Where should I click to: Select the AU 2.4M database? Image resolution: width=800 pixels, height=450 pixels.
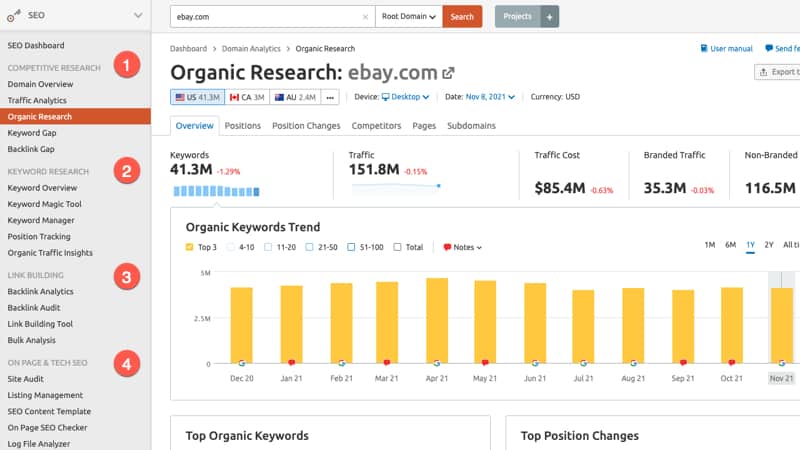(295, 97)
